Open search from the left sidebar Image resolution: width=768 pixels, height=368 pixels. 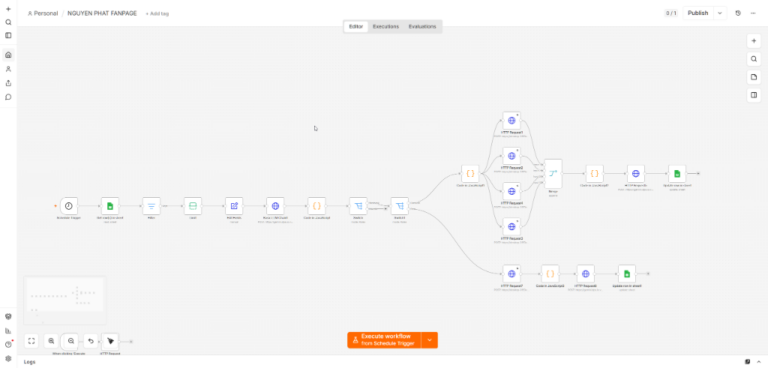8,22
